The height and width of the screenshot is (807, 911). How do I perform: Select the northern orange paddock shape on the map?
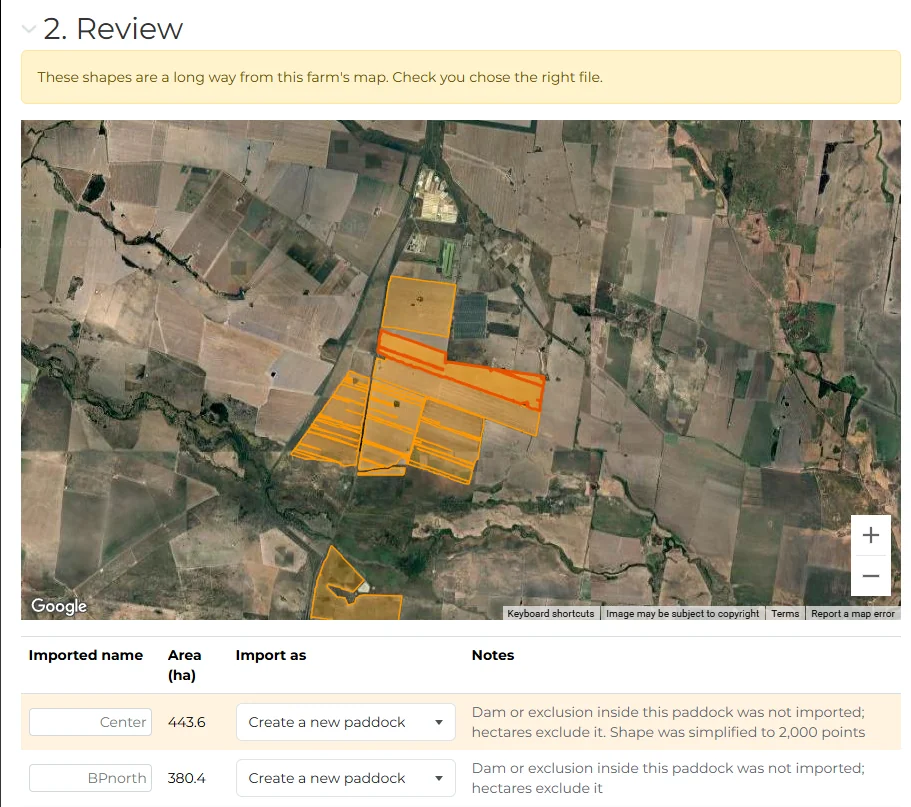(418, 307)
